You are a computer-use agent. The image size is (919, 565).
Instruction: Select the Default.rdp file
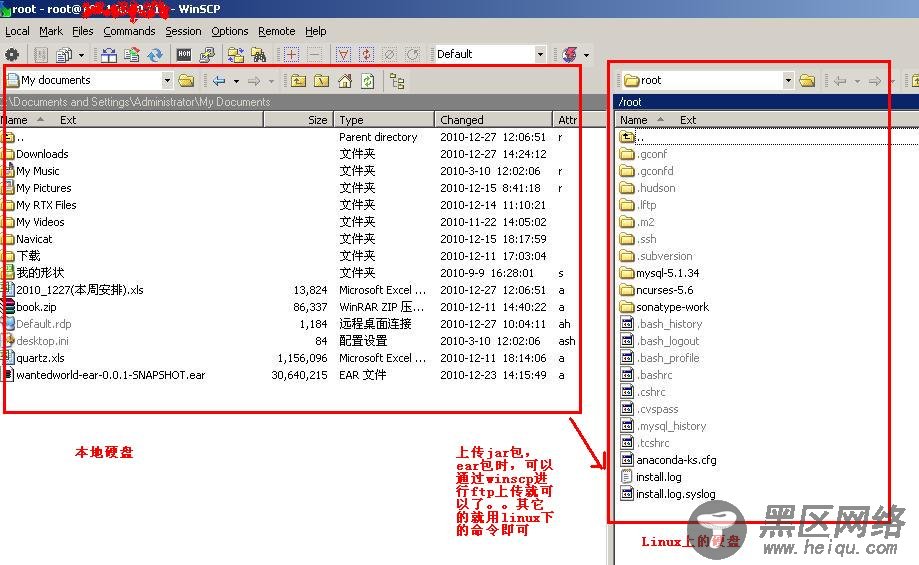(43, 324)
